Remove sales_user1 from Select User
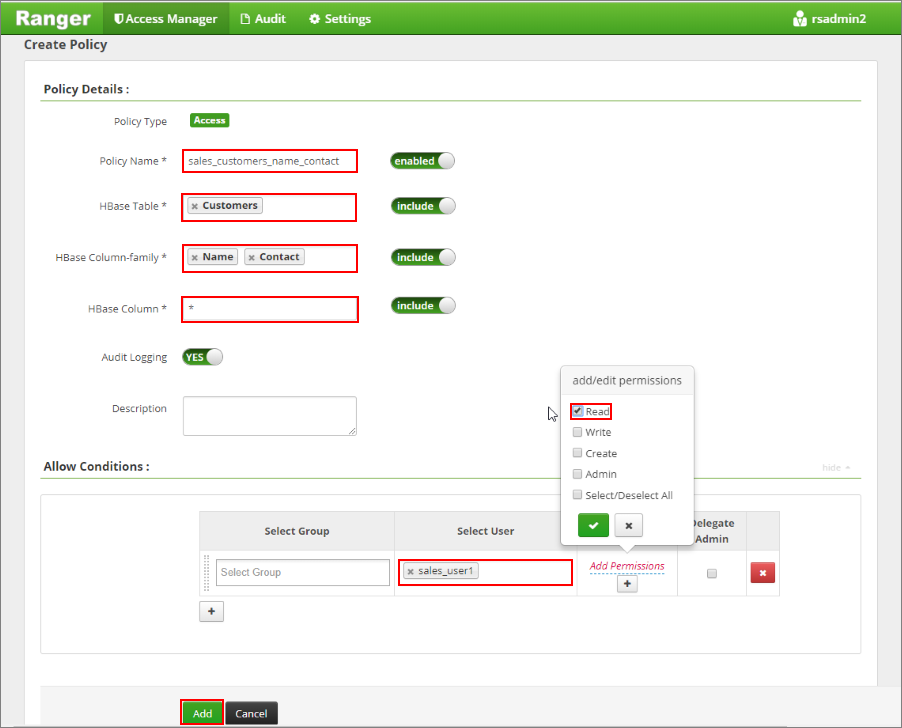This screenshot has width=902, height=728. [410, 572]
